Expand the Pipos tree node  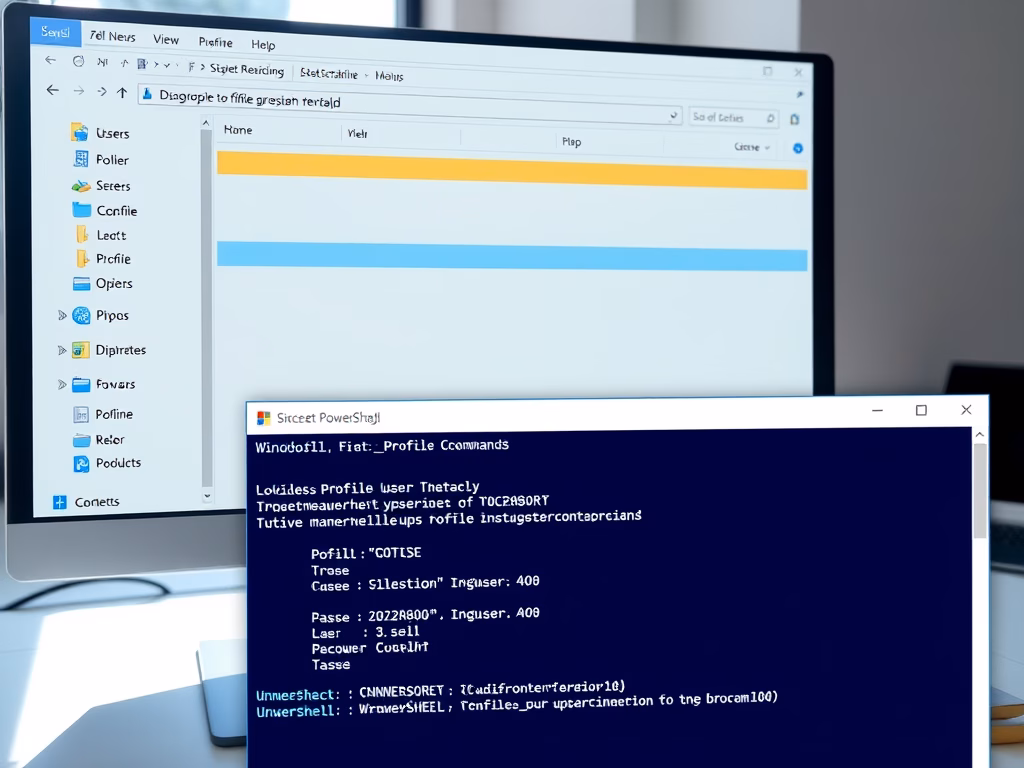click(62, 316)
